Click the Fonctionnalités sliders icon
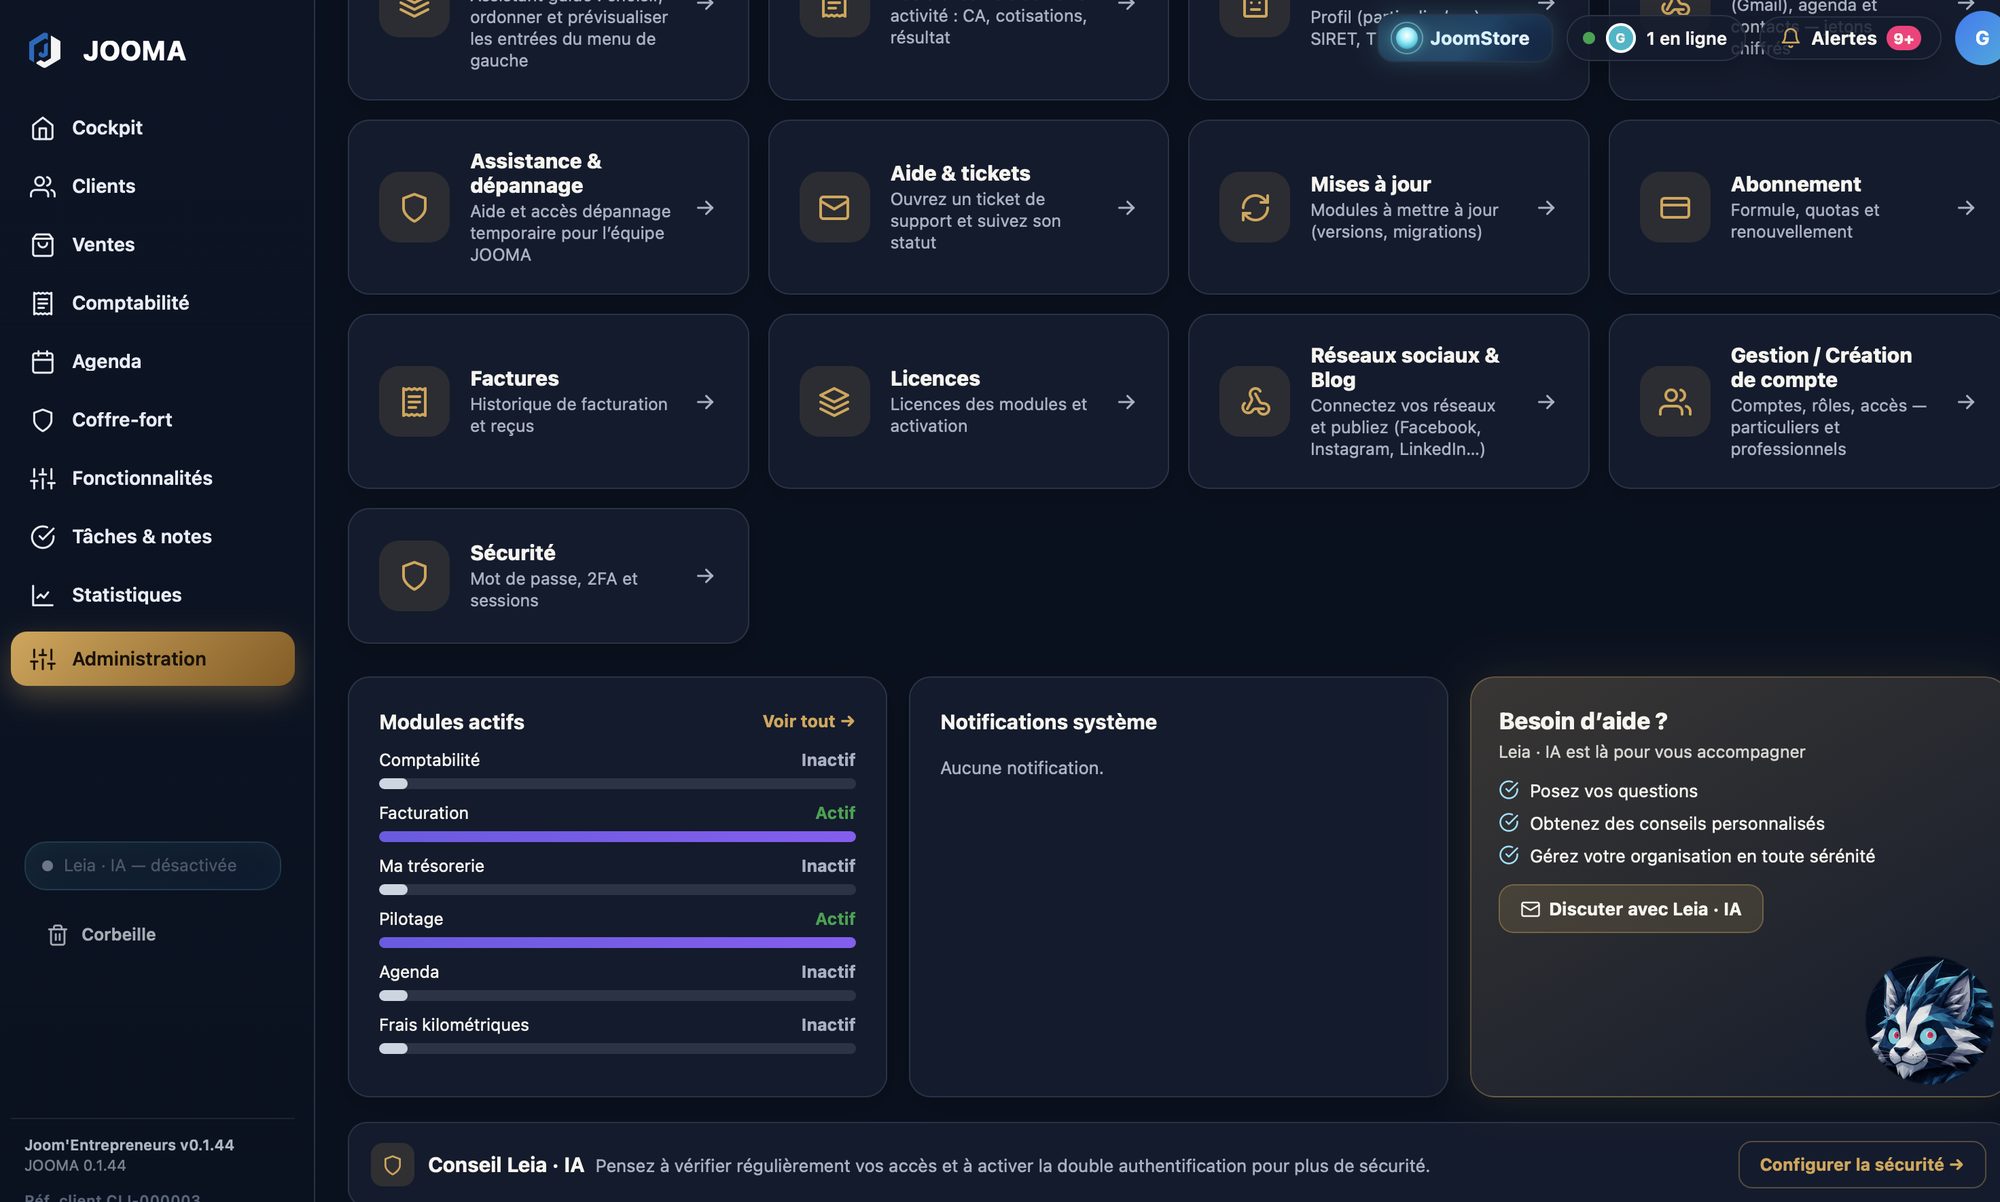Image resolution: width=2000 pixels, height=1202 pixels. tap(42, 478)
